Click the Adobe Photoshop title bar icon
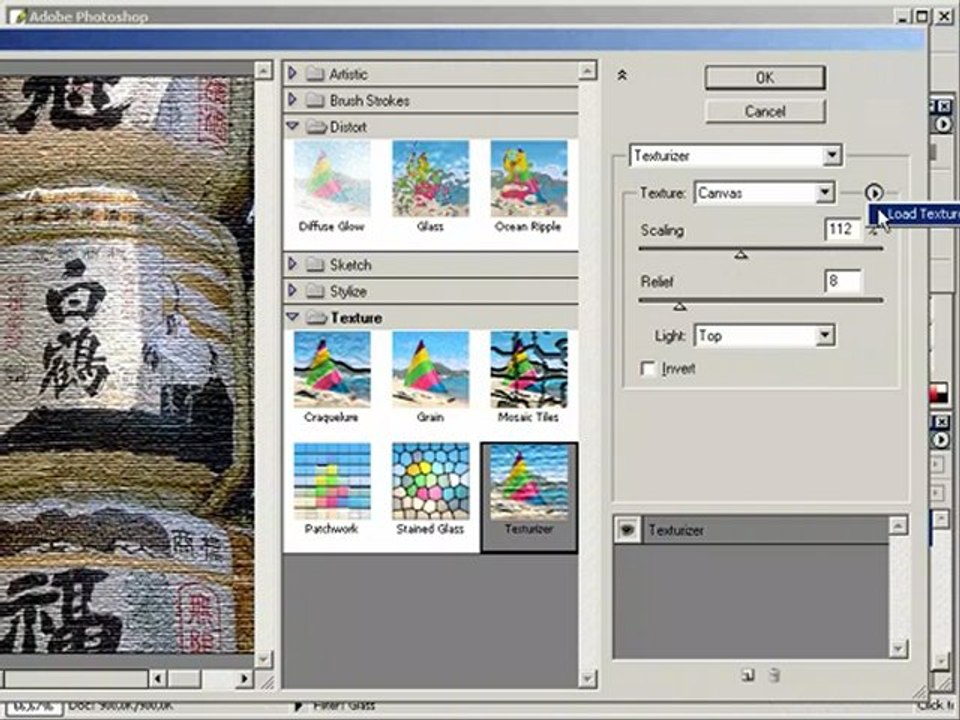 click(19, 17)
